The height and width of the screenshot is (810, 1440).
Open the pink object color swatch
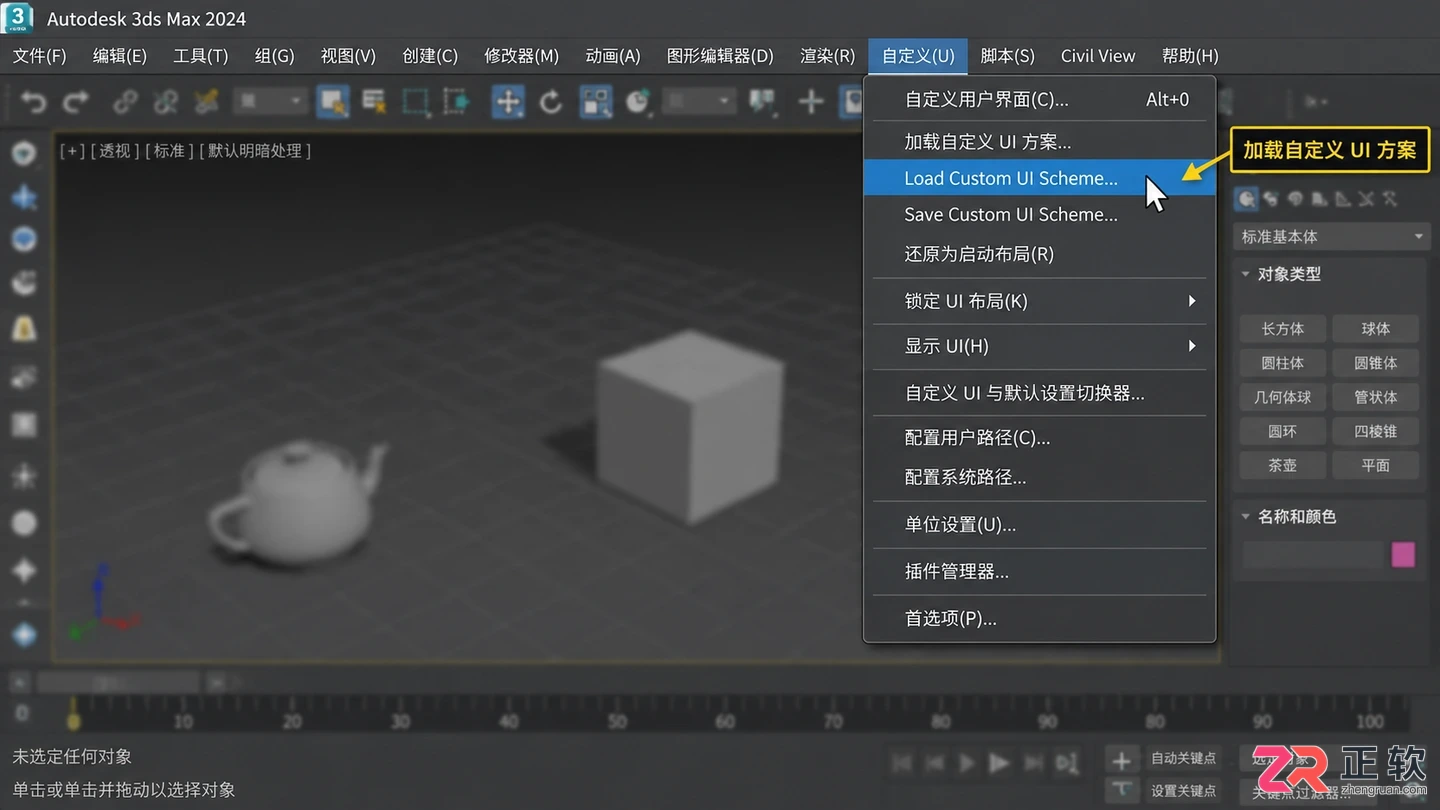1403,555
